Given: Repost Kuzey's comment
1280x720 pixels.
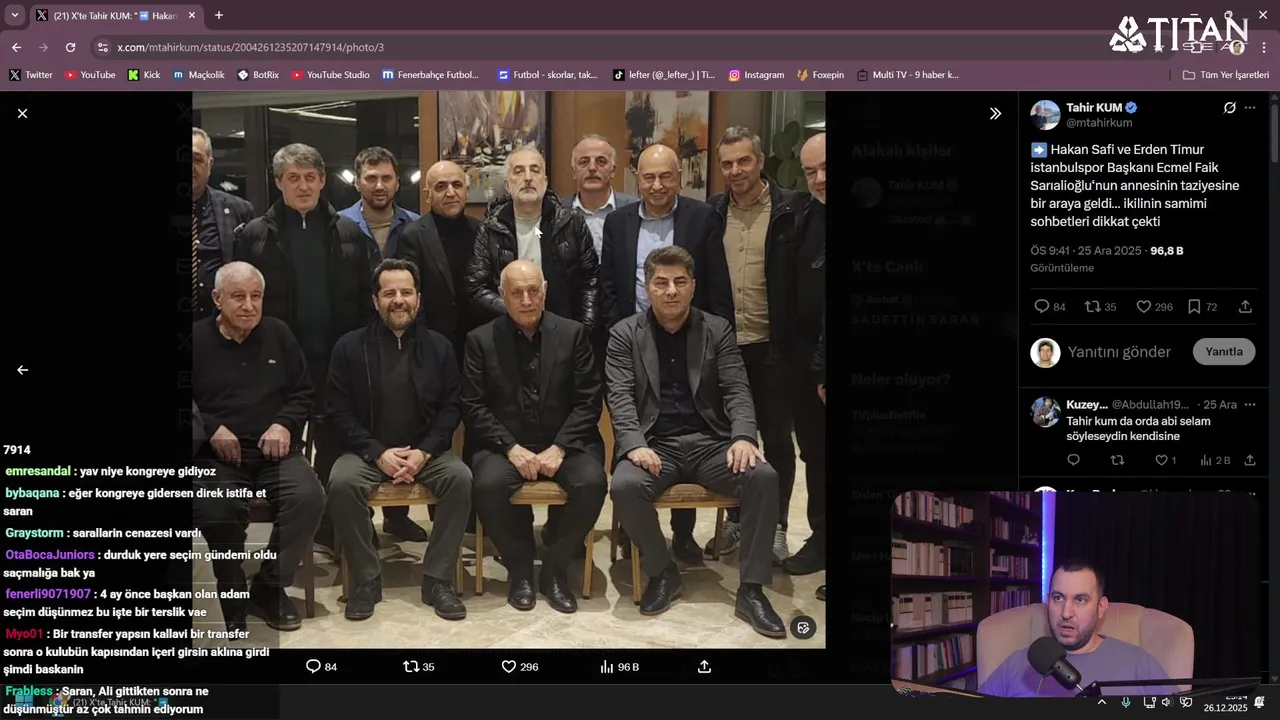Looking at the screenshot, I should (1118, 460).
